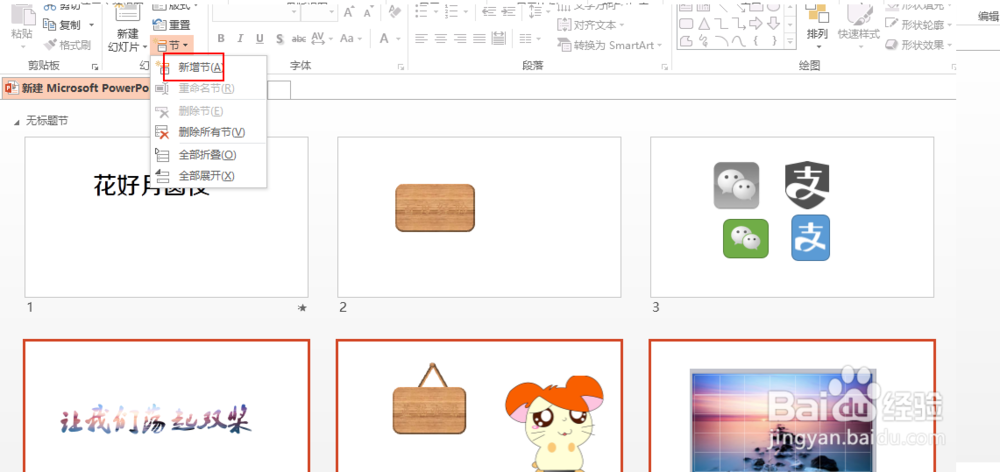Screen dimensions: 1000x472
Task: Select the rounded rectangle shape
Action: pos(686,24)
